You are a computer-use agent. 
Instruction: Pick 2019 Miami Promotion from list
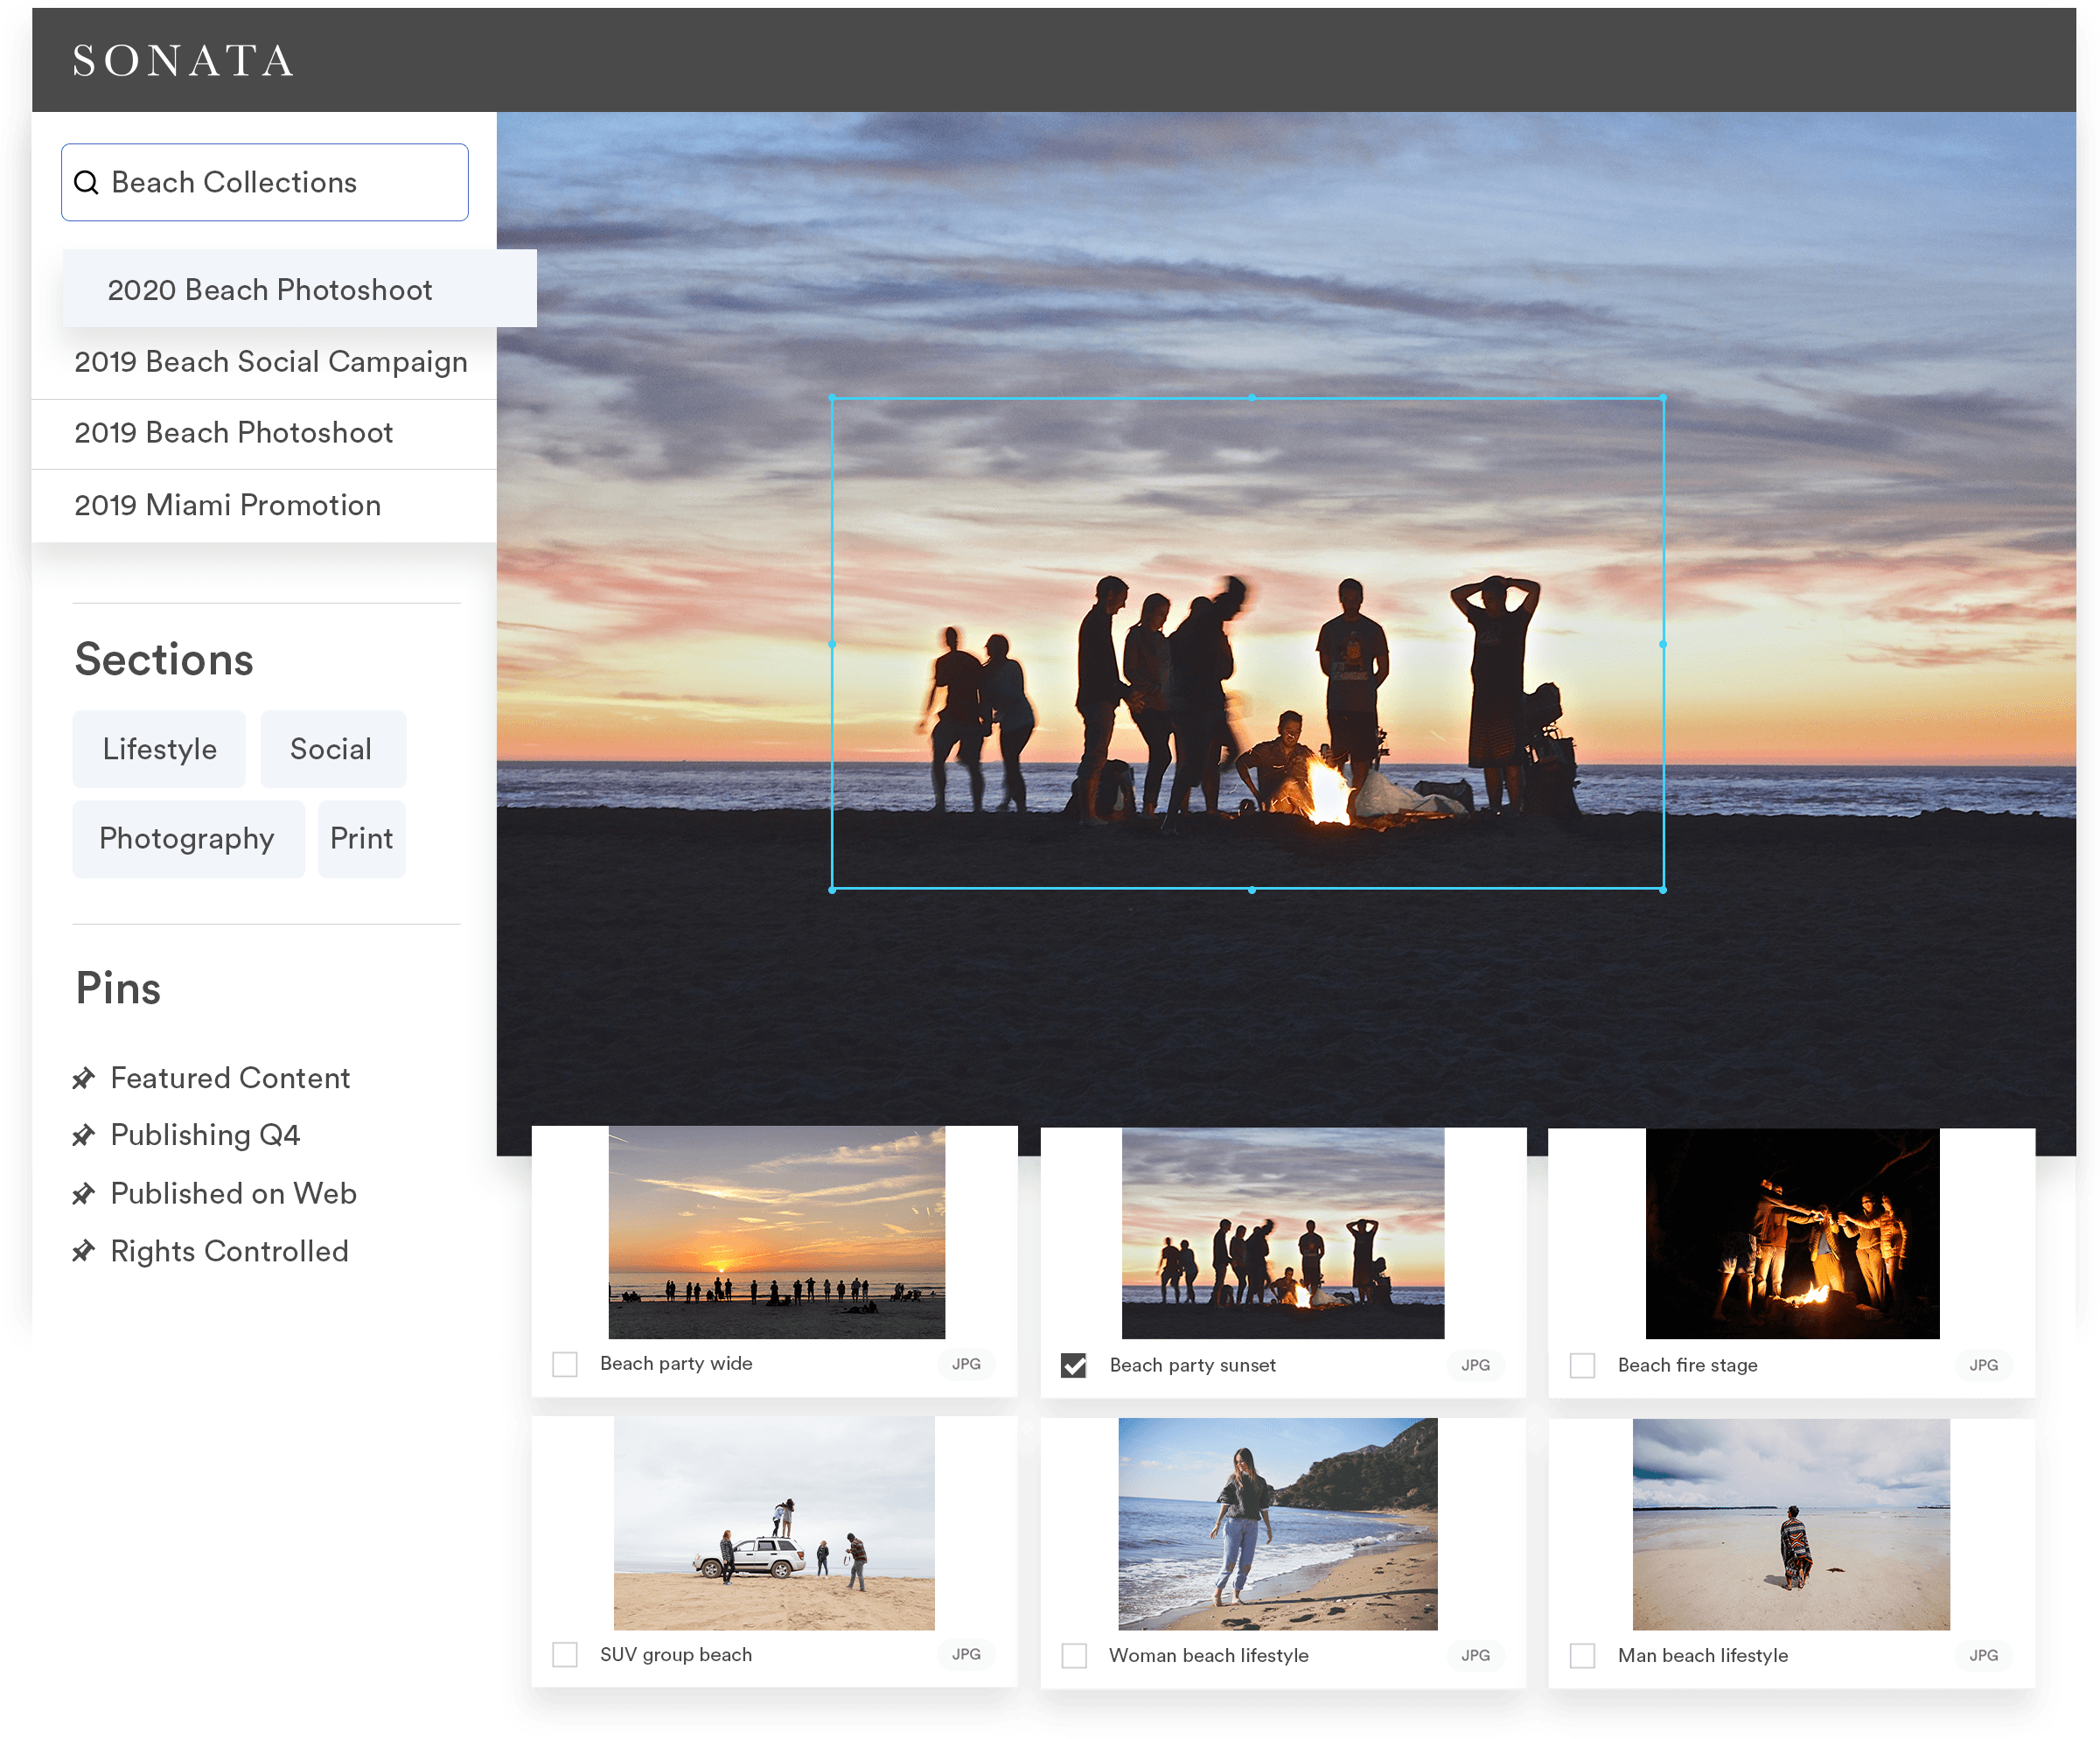coord(228,505)
